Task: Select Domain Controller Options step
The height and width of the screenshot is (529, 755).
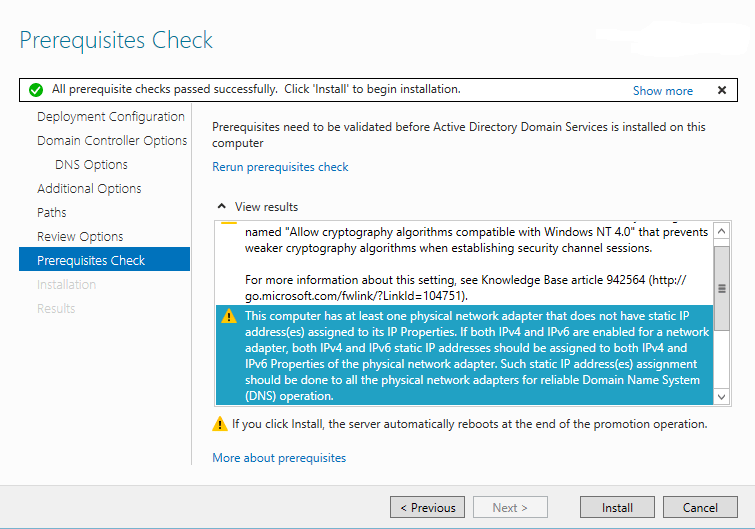Action: (112, 141)
